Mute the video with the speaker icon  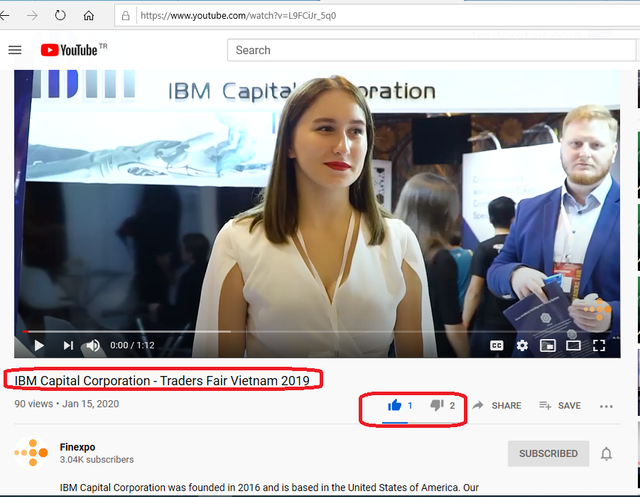(x=93, y=346)
